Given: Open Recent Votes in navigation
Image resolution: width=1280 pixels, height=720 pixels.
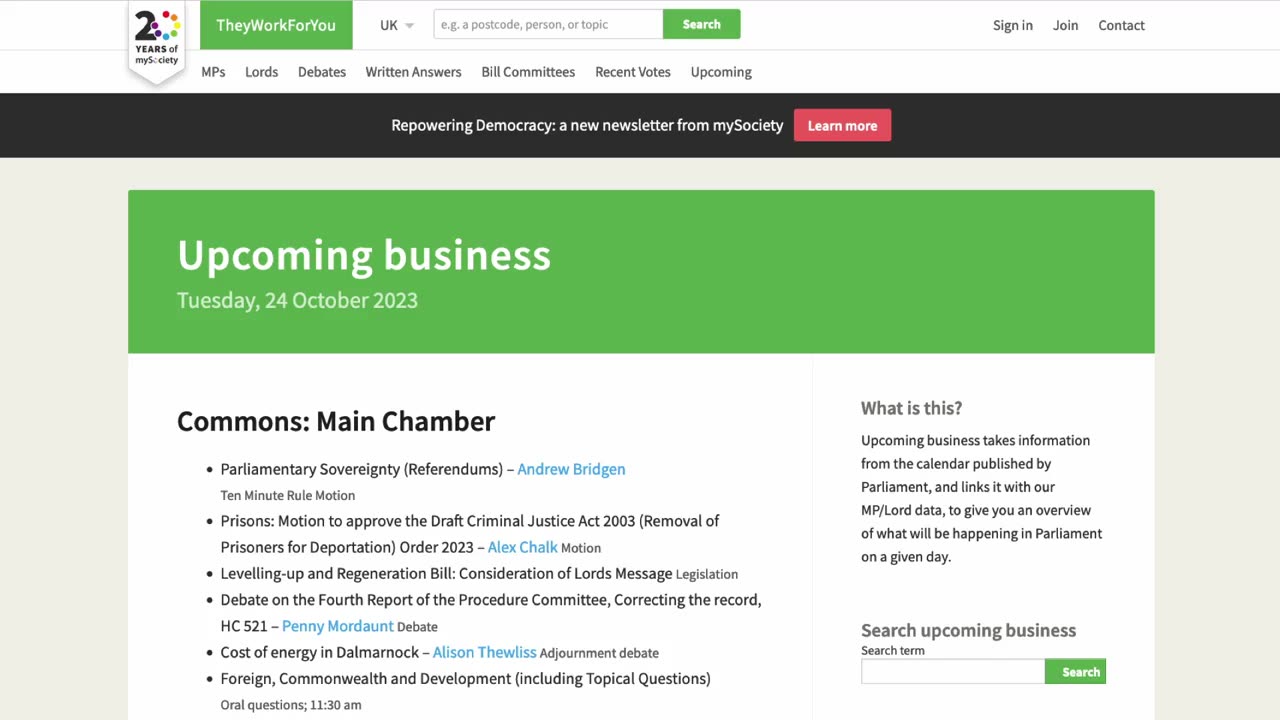Looking at the screenshot, I should coord(633,72).
